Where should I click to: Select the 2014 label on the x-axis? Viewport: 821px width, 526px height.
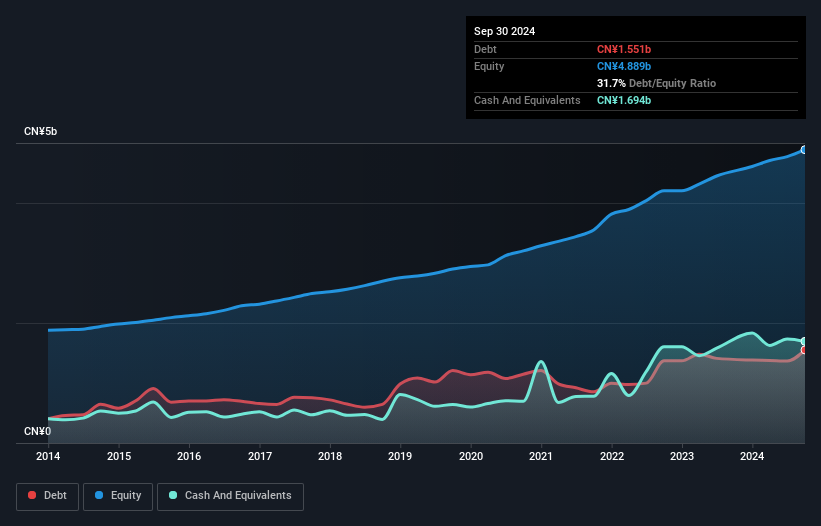48,457
